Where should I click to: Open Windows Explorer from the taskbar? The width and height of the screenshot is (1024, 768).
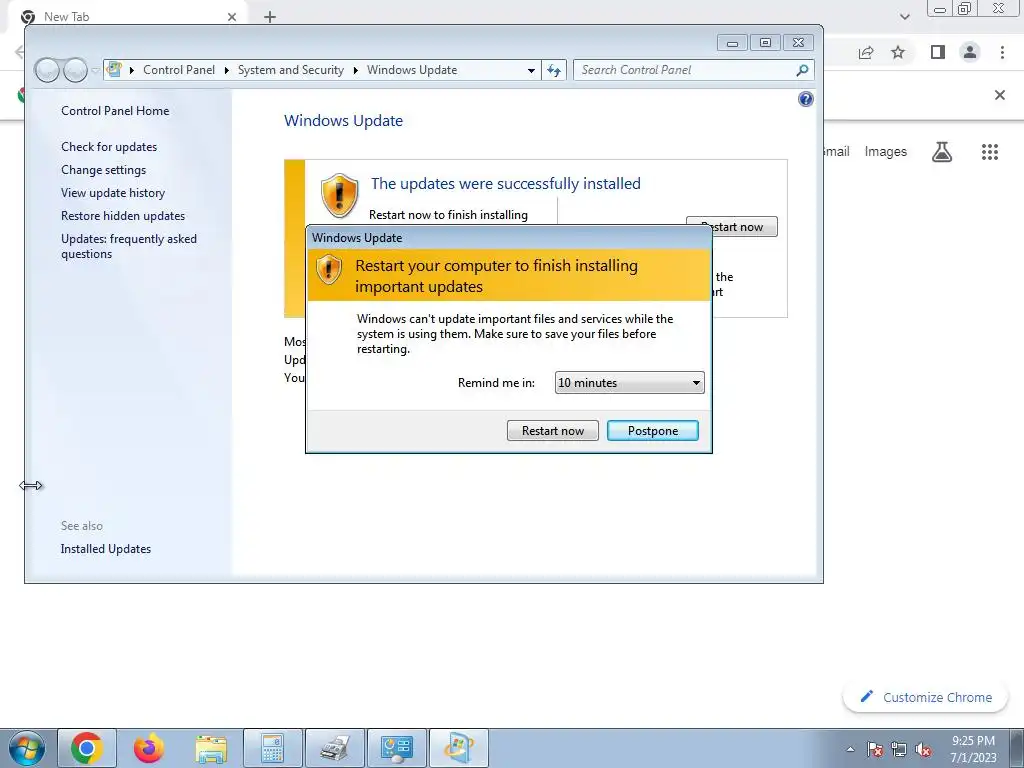tap(210, 748)
